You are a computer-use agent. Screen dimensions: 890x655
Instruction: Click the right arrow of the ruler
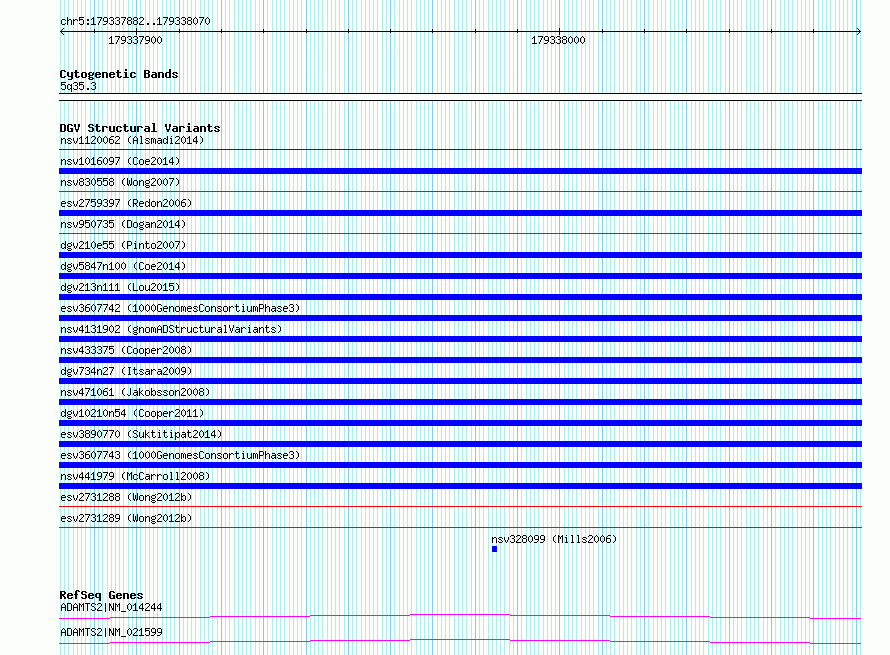[x=859, y=31]
